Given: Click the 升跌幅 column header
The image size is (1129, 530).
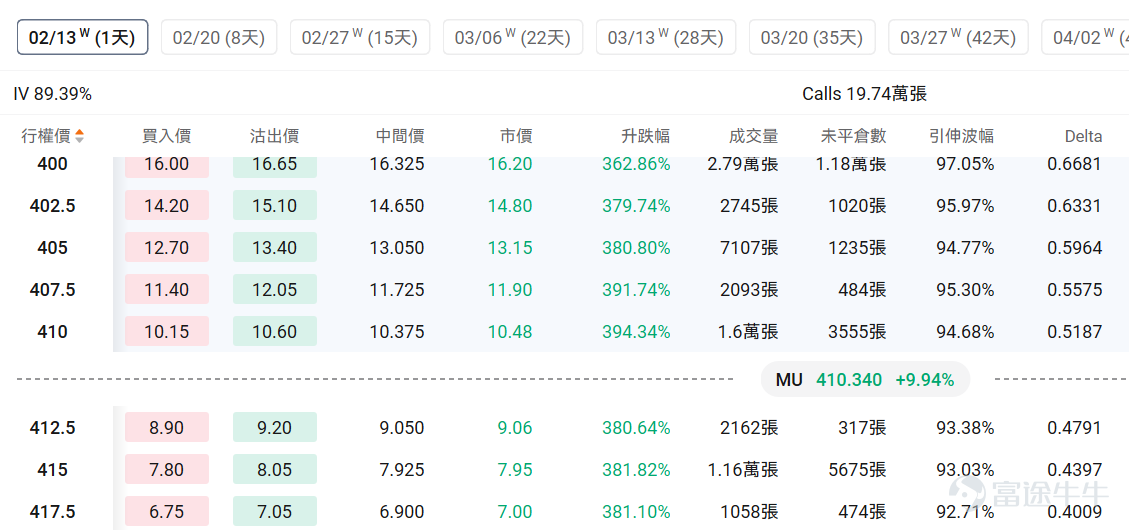Looking at the screenshot, I should (x=646, y=135).
